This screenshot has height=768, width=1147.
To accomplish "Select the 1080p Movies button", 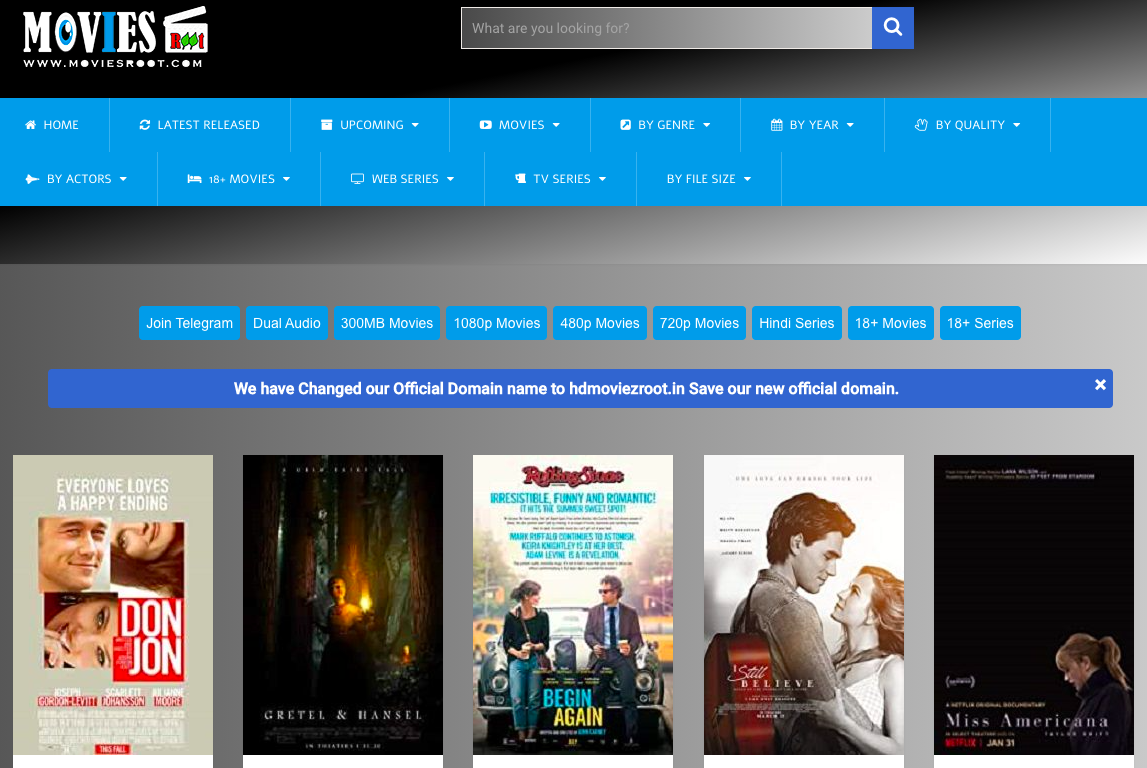I will tap(496, 323).
